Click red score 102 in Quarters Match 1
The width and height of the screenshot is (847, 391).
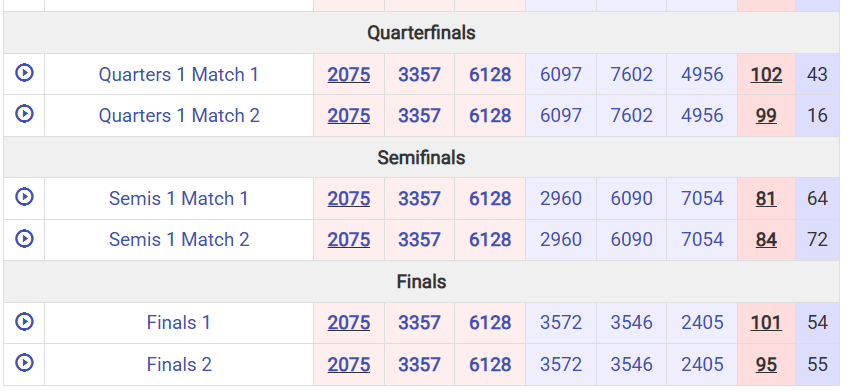click(x=766, y=75)
